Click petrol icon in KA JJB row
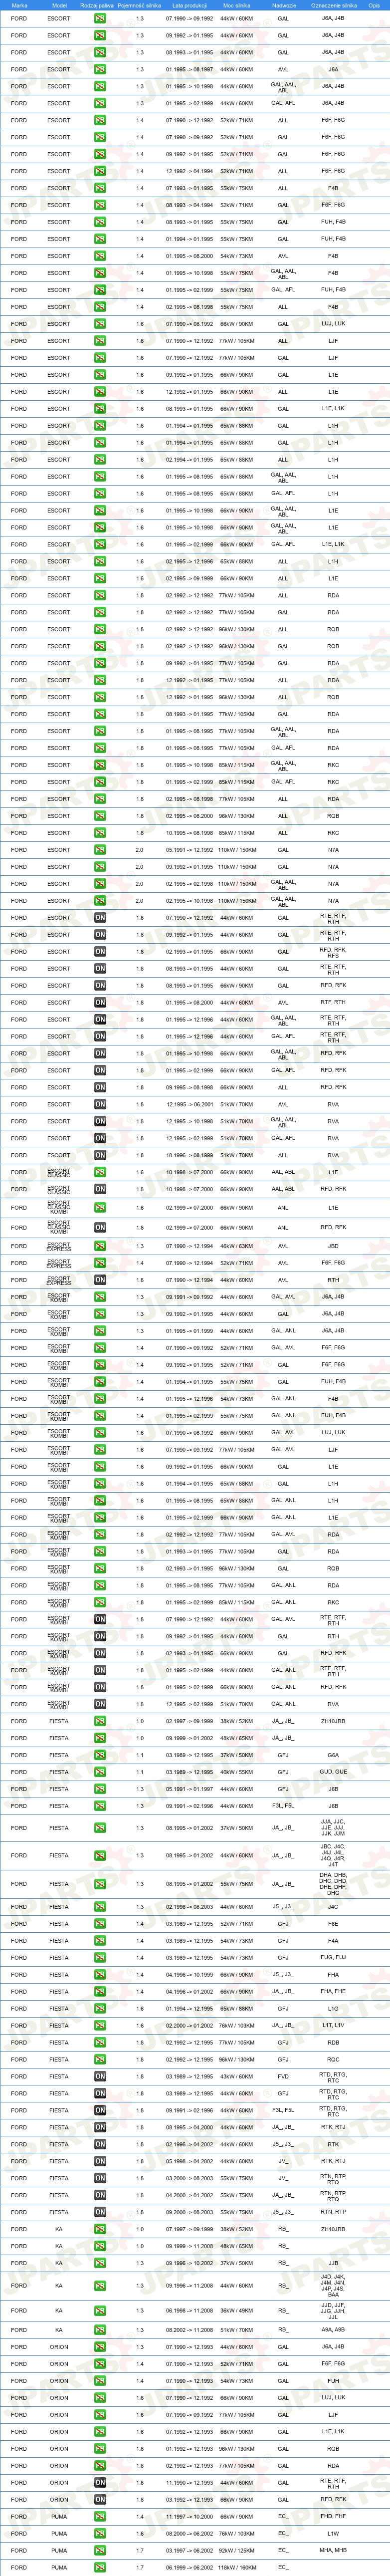Viewport: 390px width, 2576px height. (x=100, y=2263)
